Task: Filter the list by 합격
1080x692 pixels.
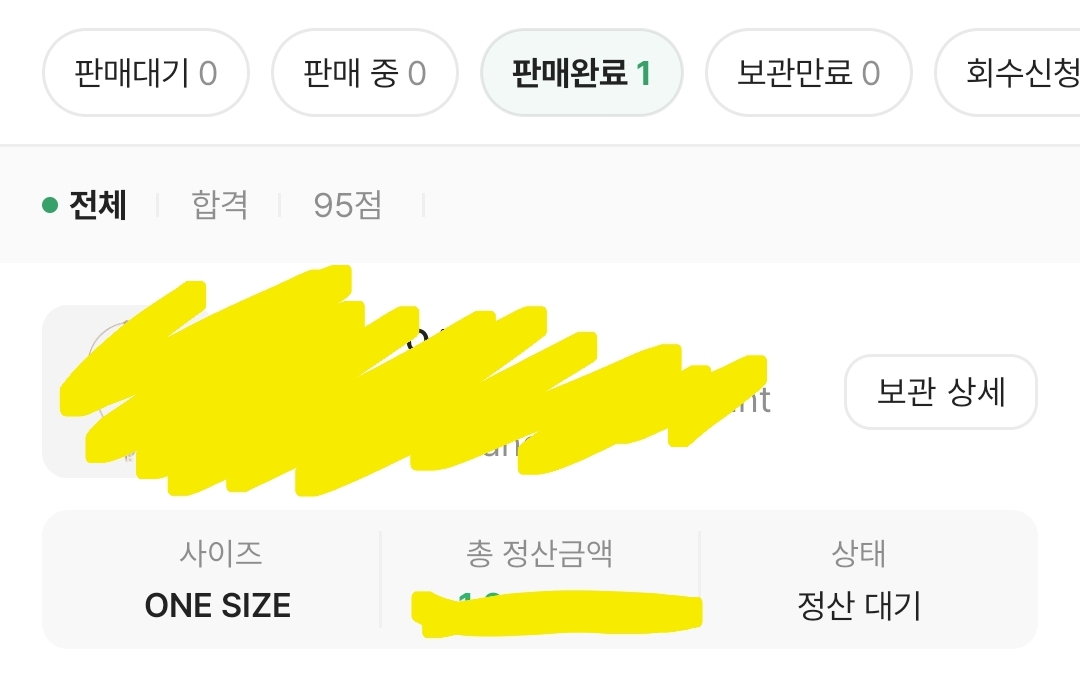Action: pyautogui.click(x=219, y=206)
